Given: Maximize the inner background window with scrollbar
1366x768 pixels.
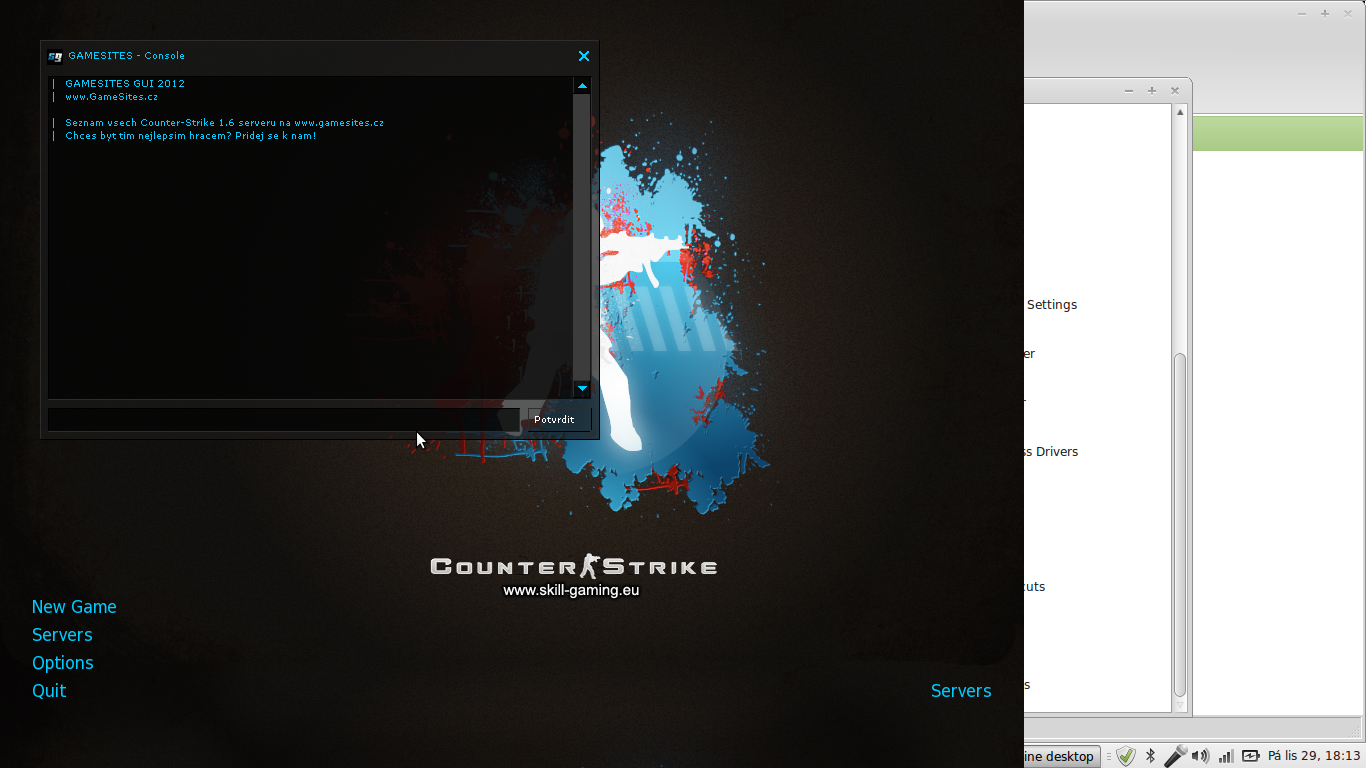Looking at the screenshot, I should pyautogui.click(x=1152, y=91).
